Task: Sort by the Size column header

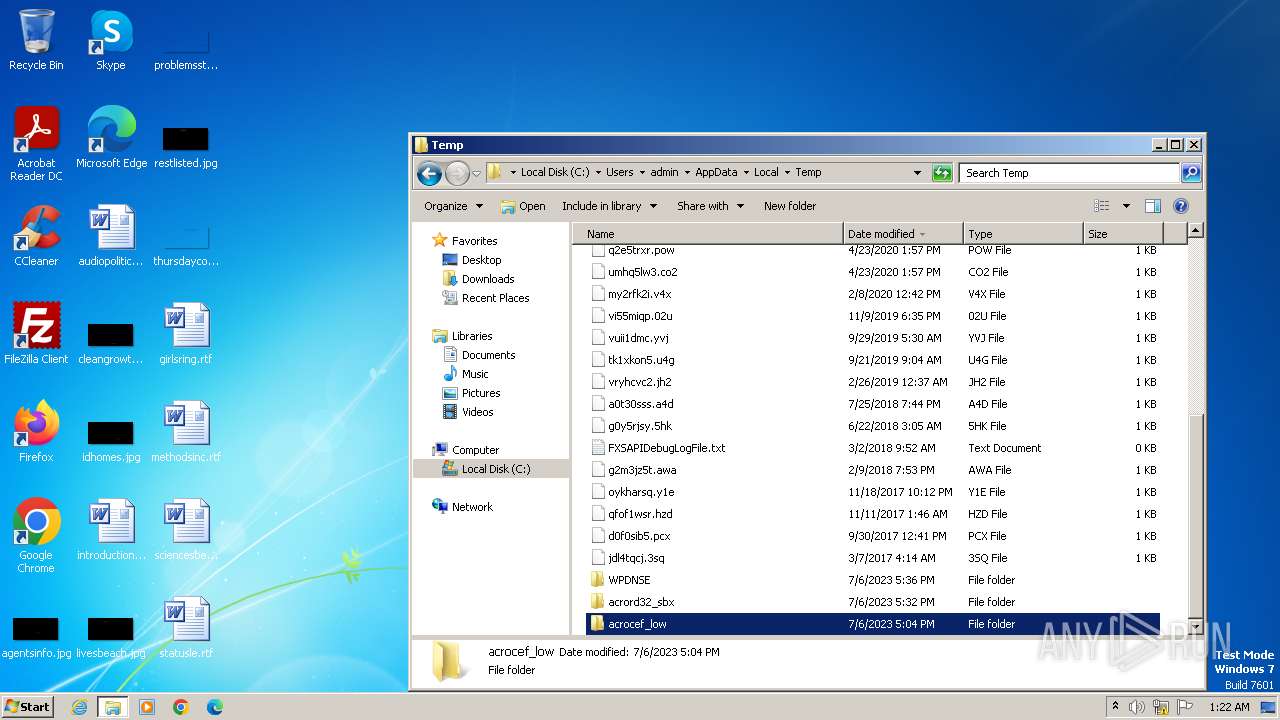Action: click(x=1122, y=234)
